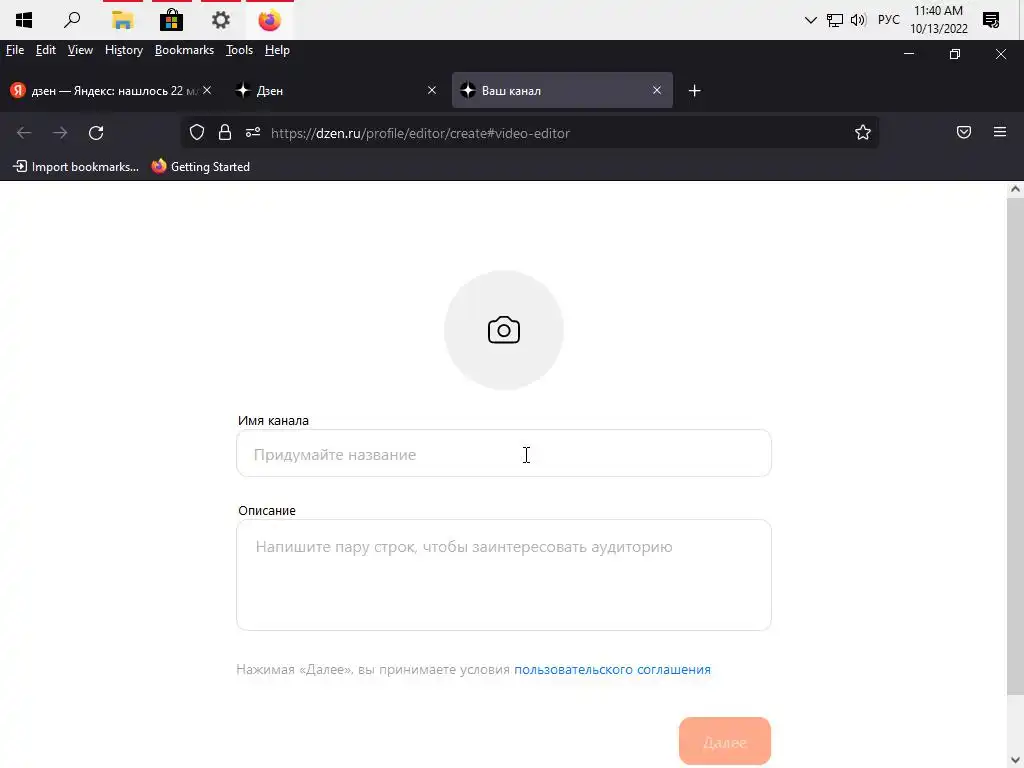Open Import bookmarks from toolbar
This screenshot has width=1024, height=768.
tap(76, 167)
